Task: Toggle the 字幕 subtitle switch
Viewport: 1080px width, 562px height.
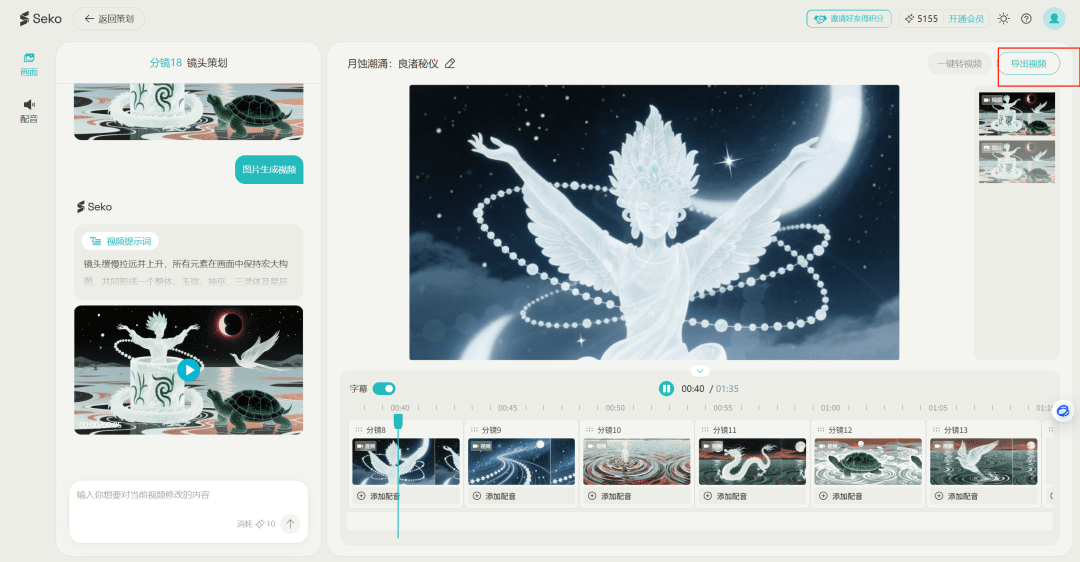Action: (x=384, y=388)
